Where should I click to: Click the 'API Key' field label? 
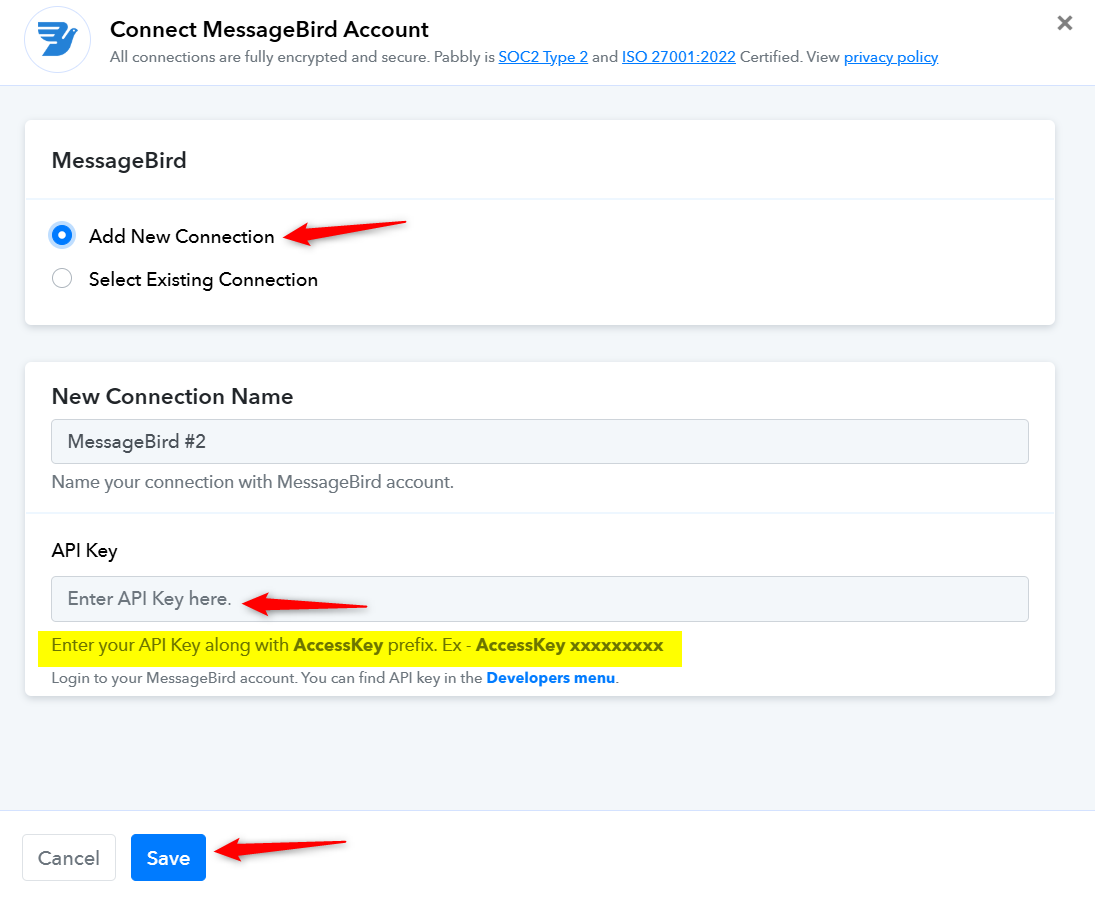(84, 550)
